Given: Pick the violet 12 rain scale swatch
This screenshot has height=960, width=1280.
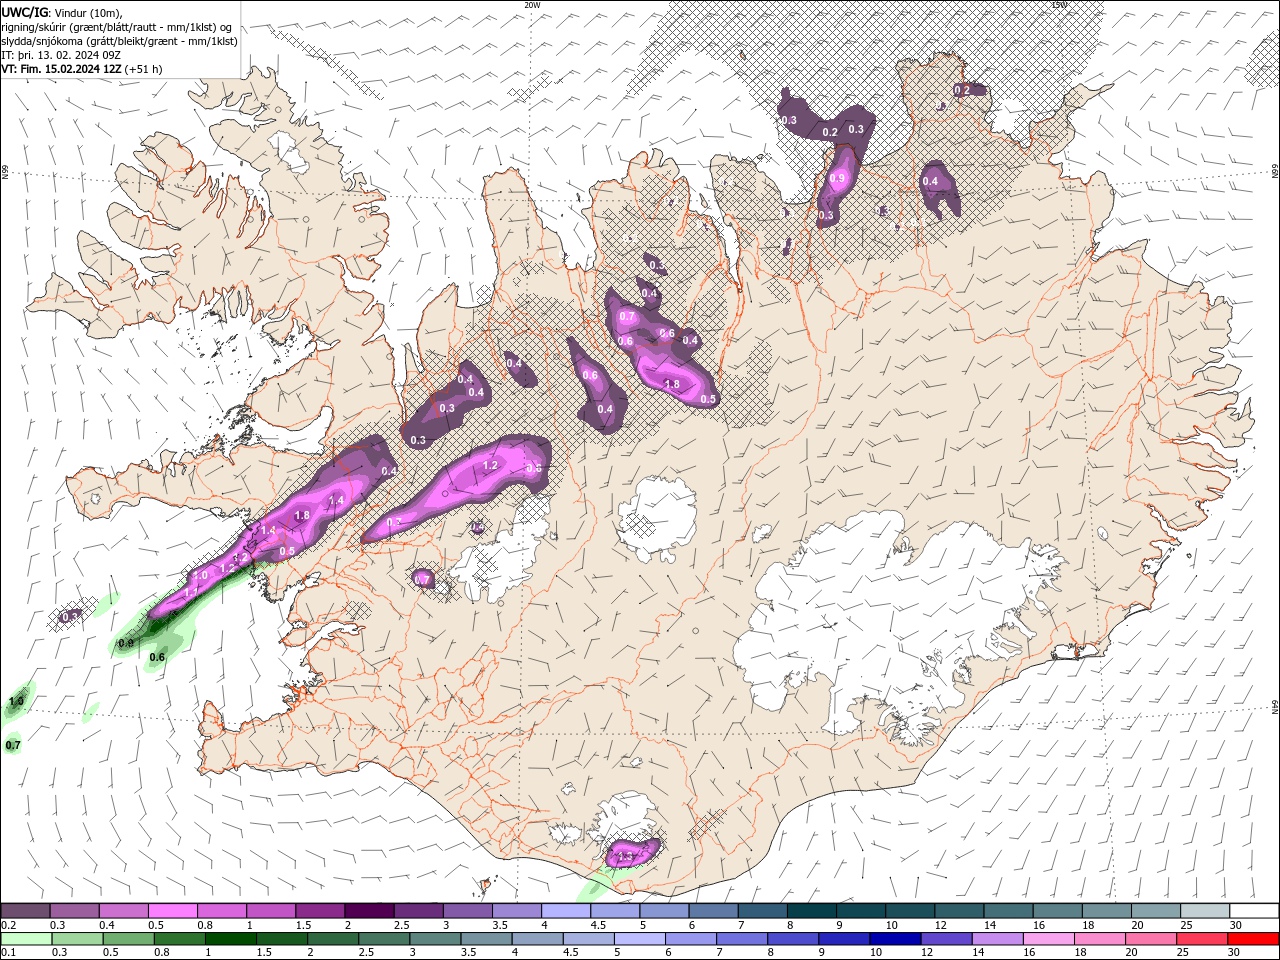Looking at the screenshot, I should (x=946, y=939).
